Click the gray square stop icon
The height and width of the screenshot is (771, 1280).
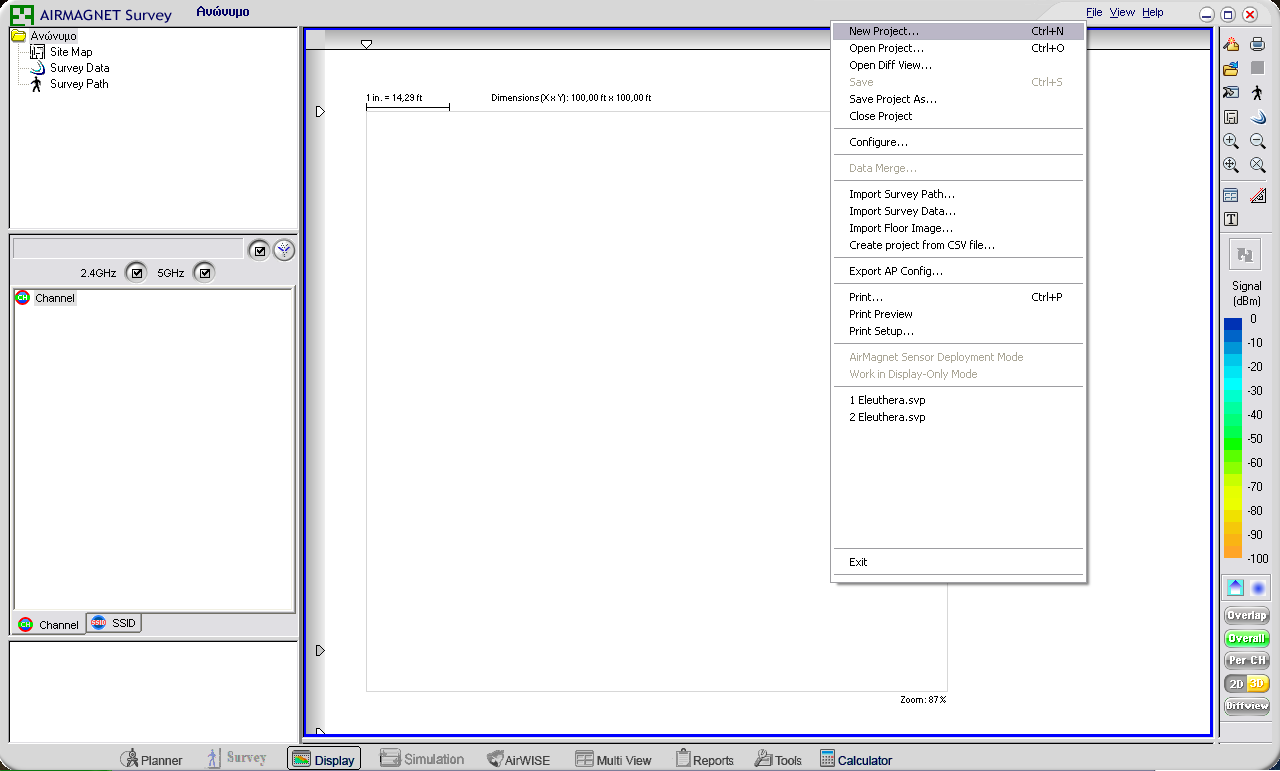click(1258, 68)
